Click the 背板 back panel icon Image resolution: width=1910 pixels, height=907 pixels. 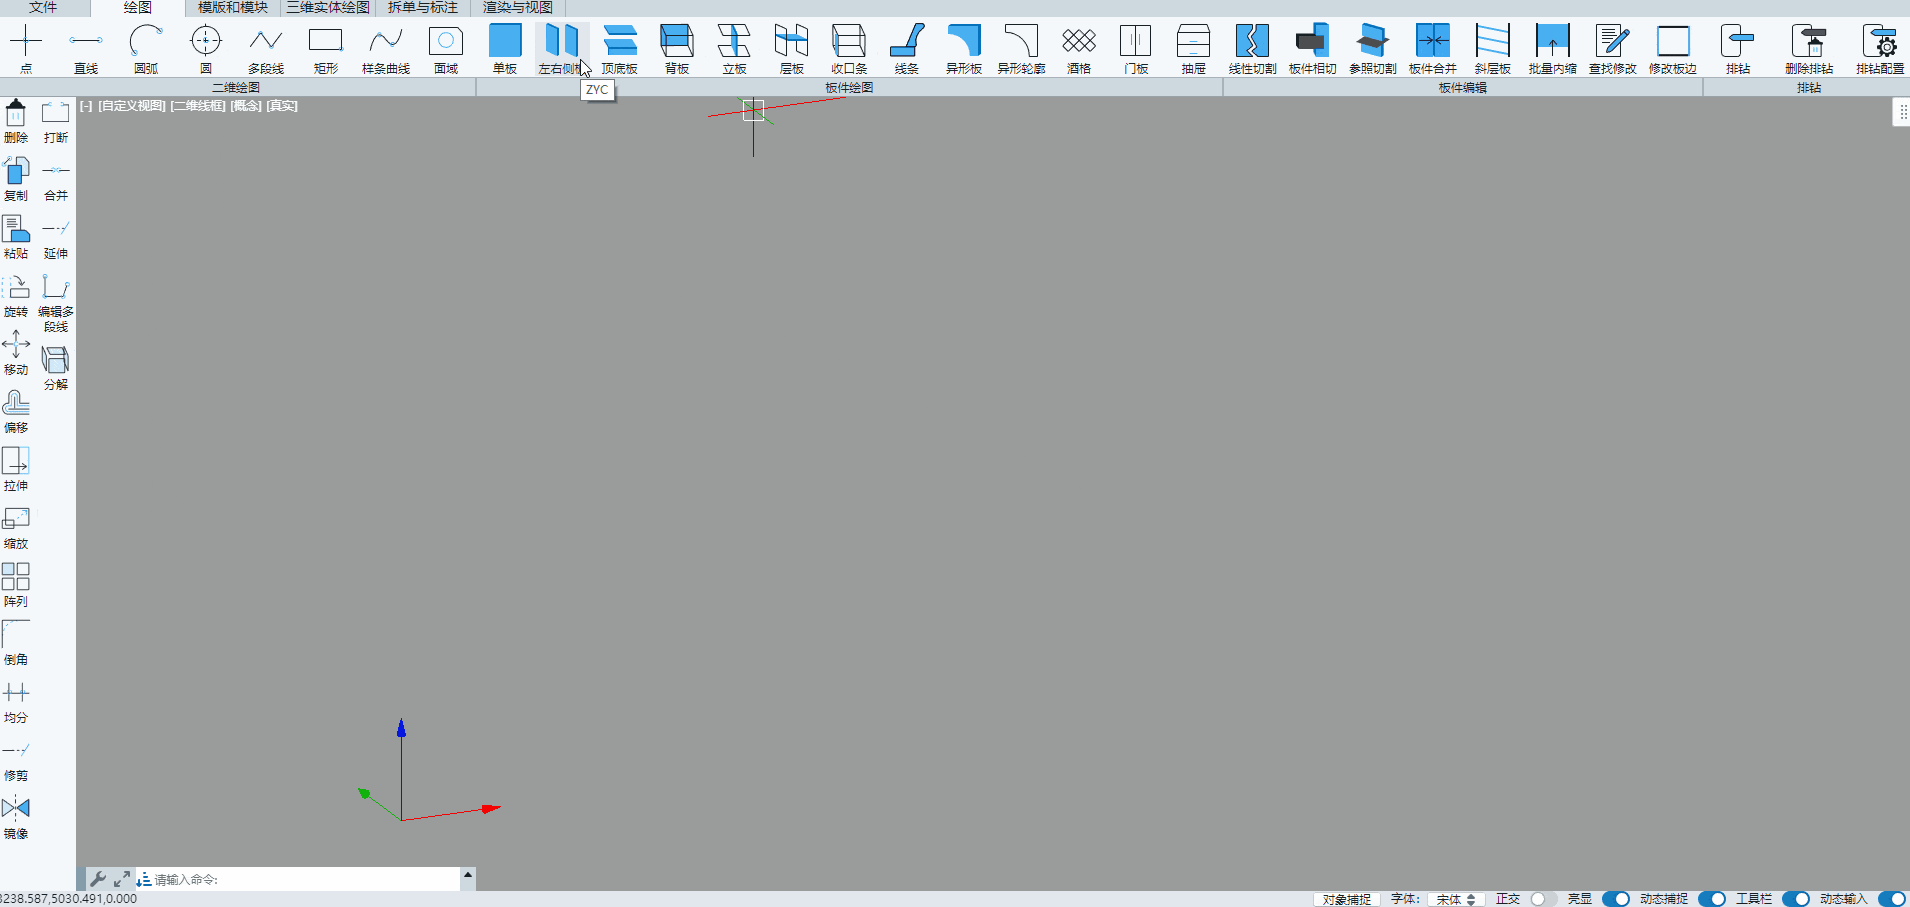pos(677,48)
